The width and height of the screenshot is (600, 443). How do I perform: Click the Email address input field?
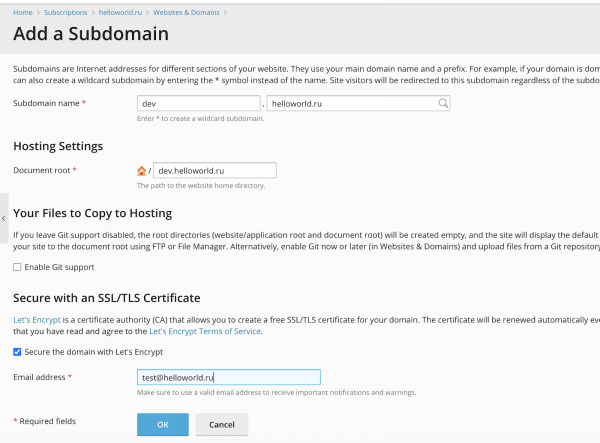click(228, 377)
